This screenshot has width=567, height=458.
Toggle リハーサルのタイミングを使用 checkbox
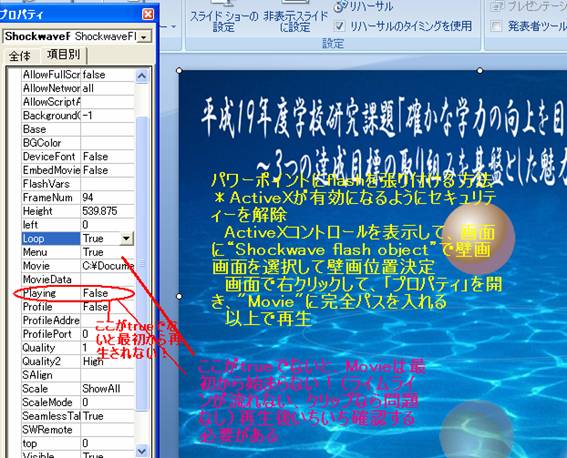[x=340, y=26]
